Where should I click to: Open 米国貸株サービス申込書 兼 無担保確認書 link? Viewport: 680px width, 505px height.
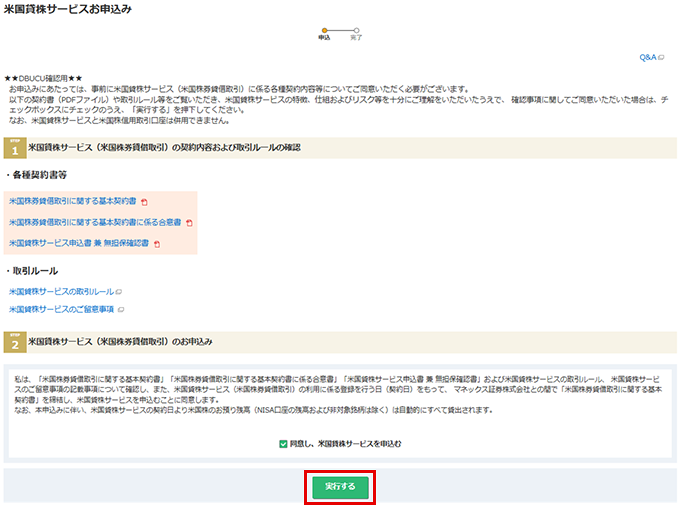(x=78, y=243)
